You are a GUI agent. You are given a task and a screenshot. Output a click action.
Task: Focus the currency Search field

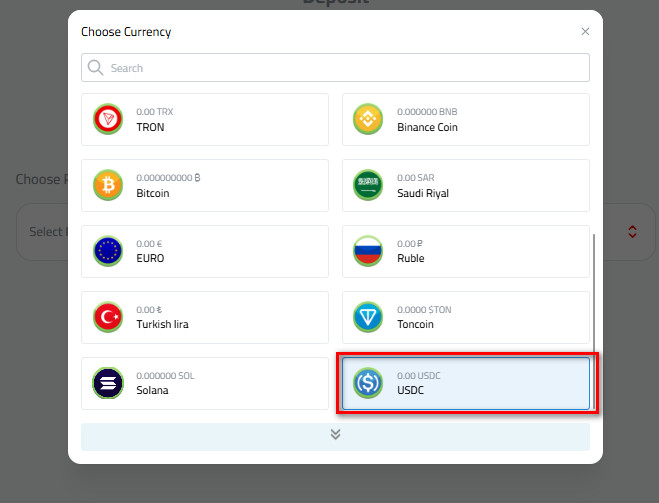[x=335, y=68]
